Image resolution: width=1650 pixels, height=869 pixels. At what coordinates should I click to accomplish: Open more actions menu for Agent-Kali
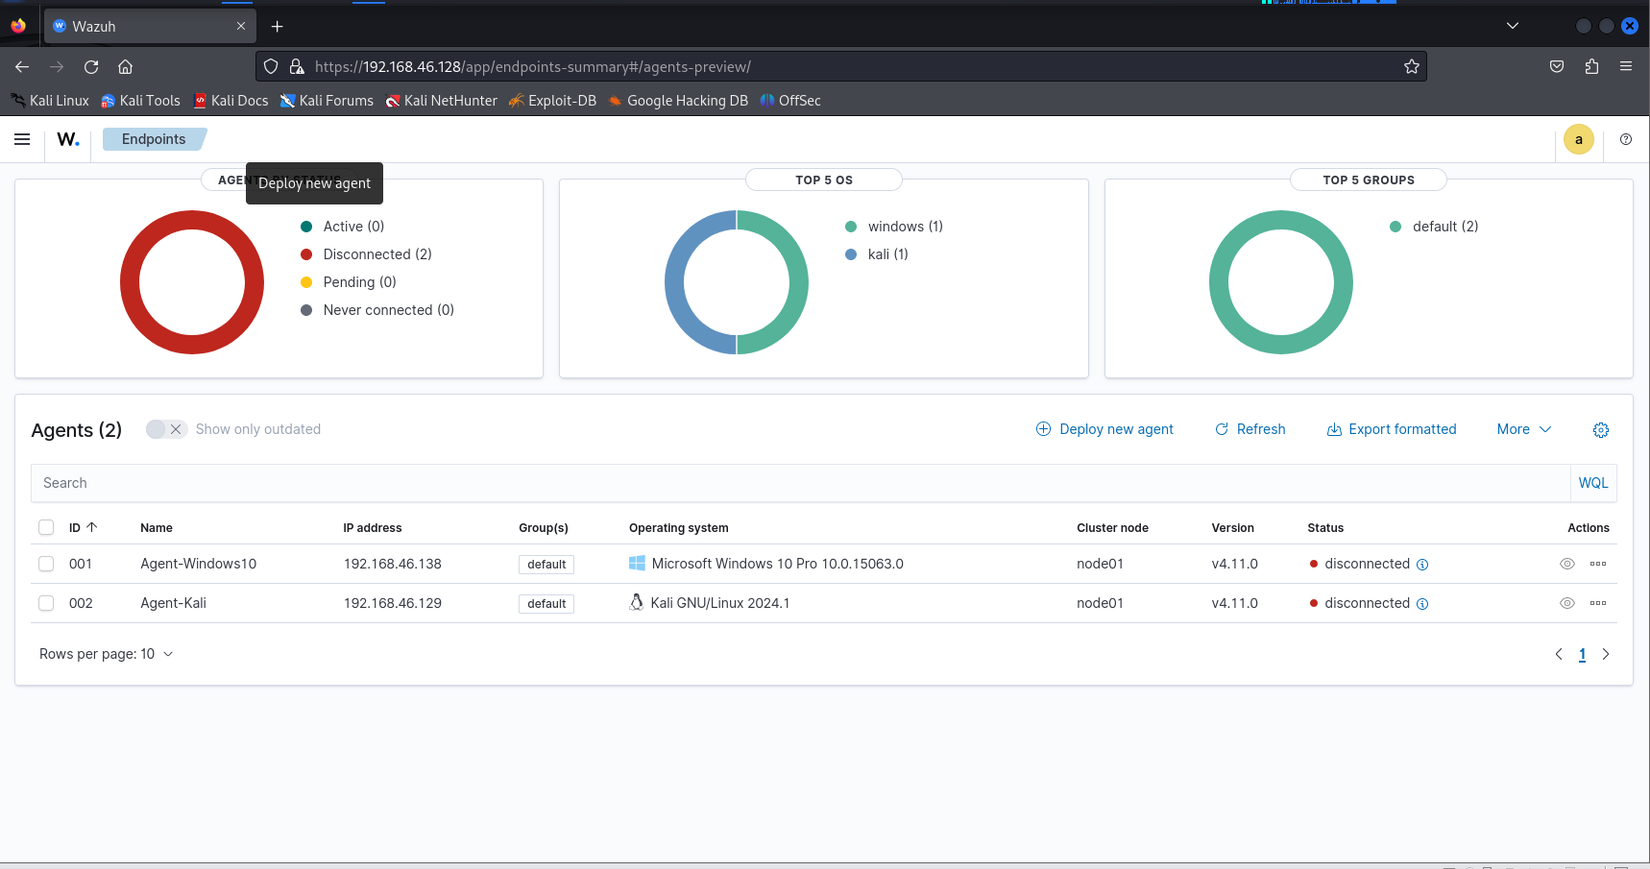1598,603
